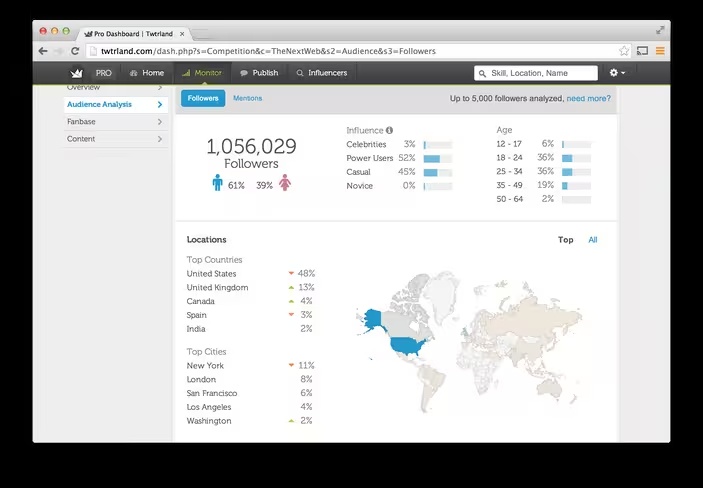Click the 50 - 64 age label
The image size is (703, 488).
pos(509,199)
